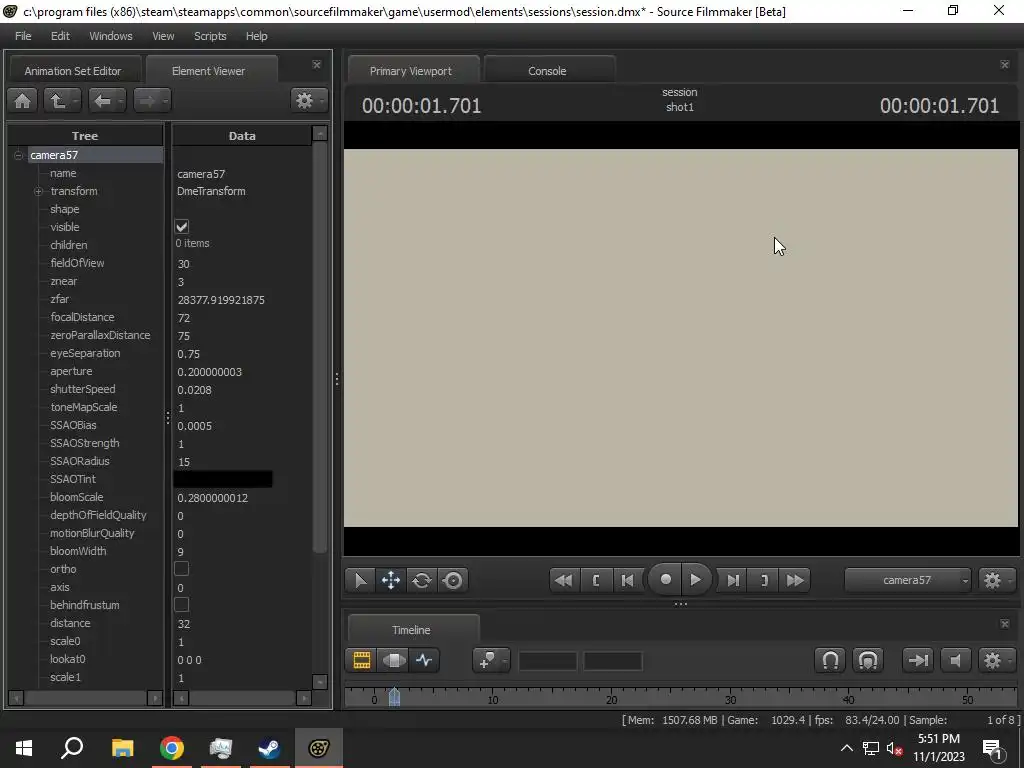Open Google Chrome from taskbar
Image resolution: width=1024 pixels, height=768 pixels.
coord(172,748)
